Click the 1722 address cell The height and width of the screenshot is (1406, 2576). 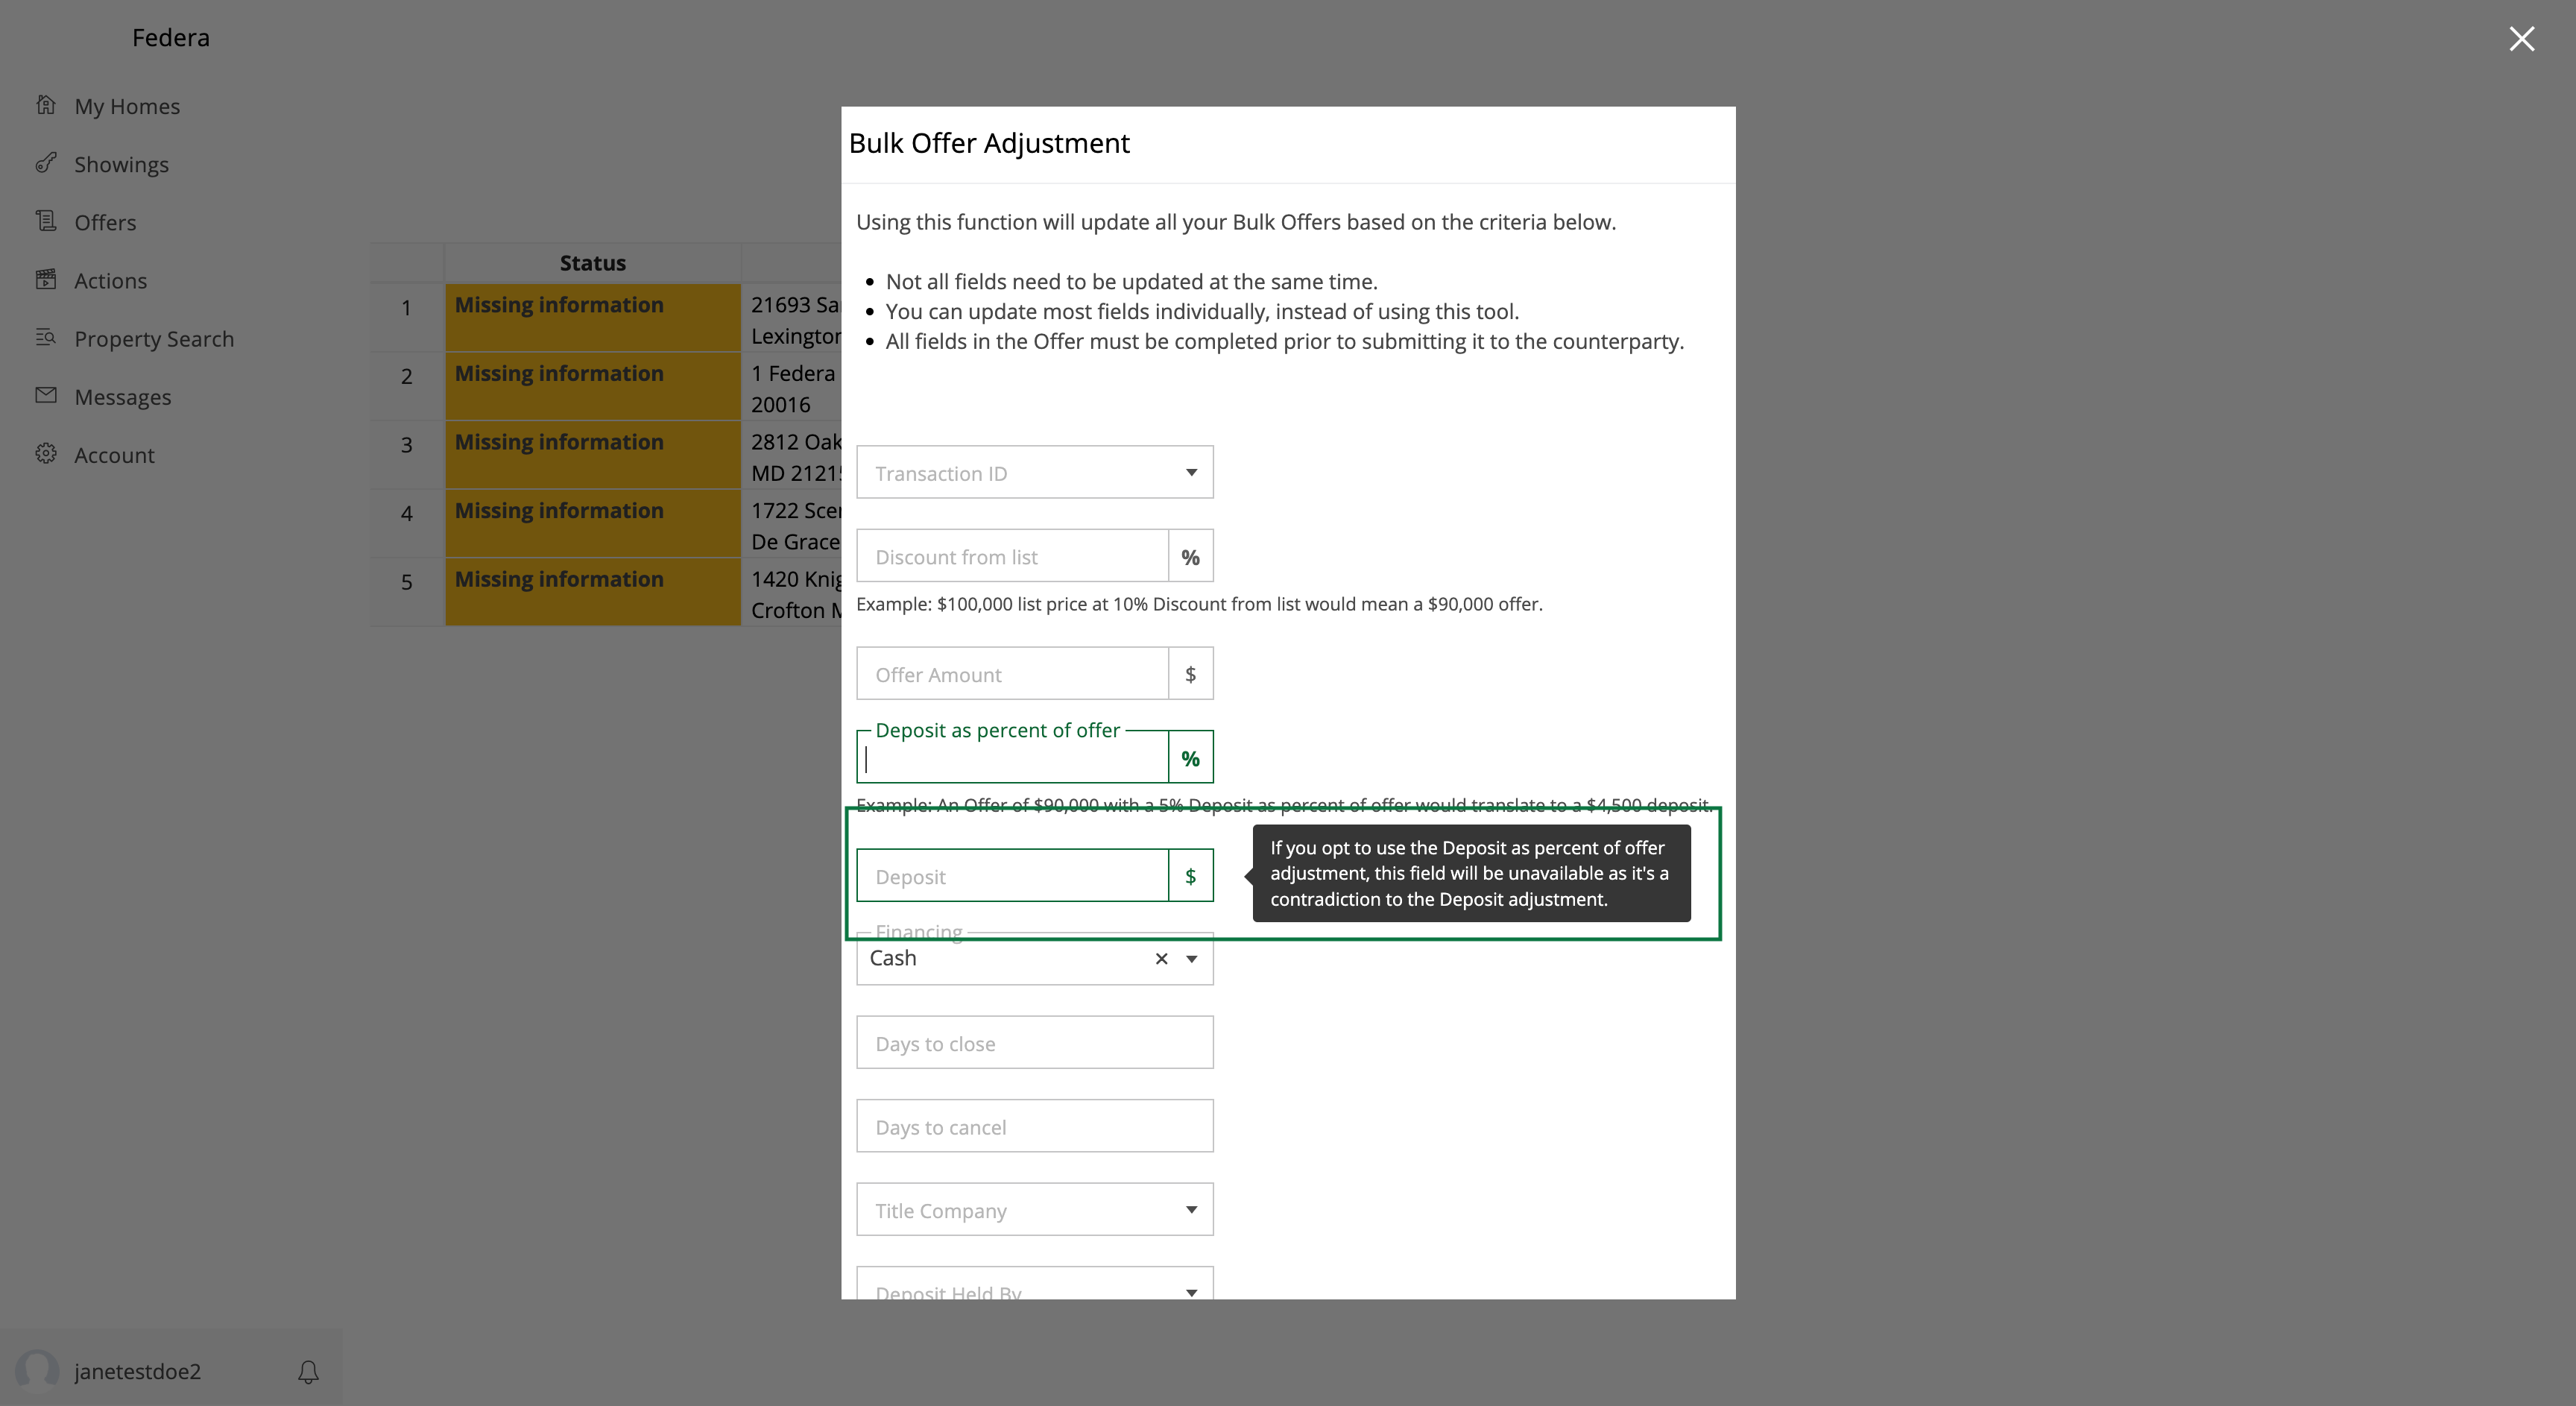tap(792, 525)
